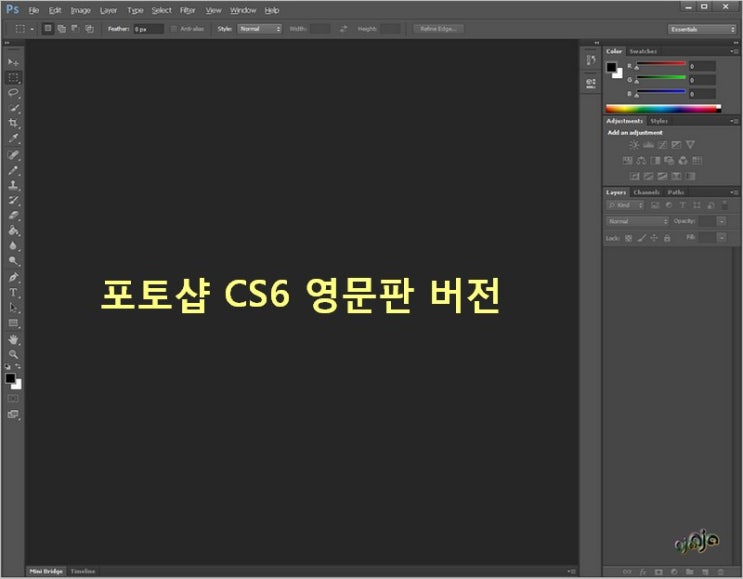Screen dimensions: 743x579
Task: Toggle Quick Mask mode
Action: pyautogui.click(x=13, y=398)
